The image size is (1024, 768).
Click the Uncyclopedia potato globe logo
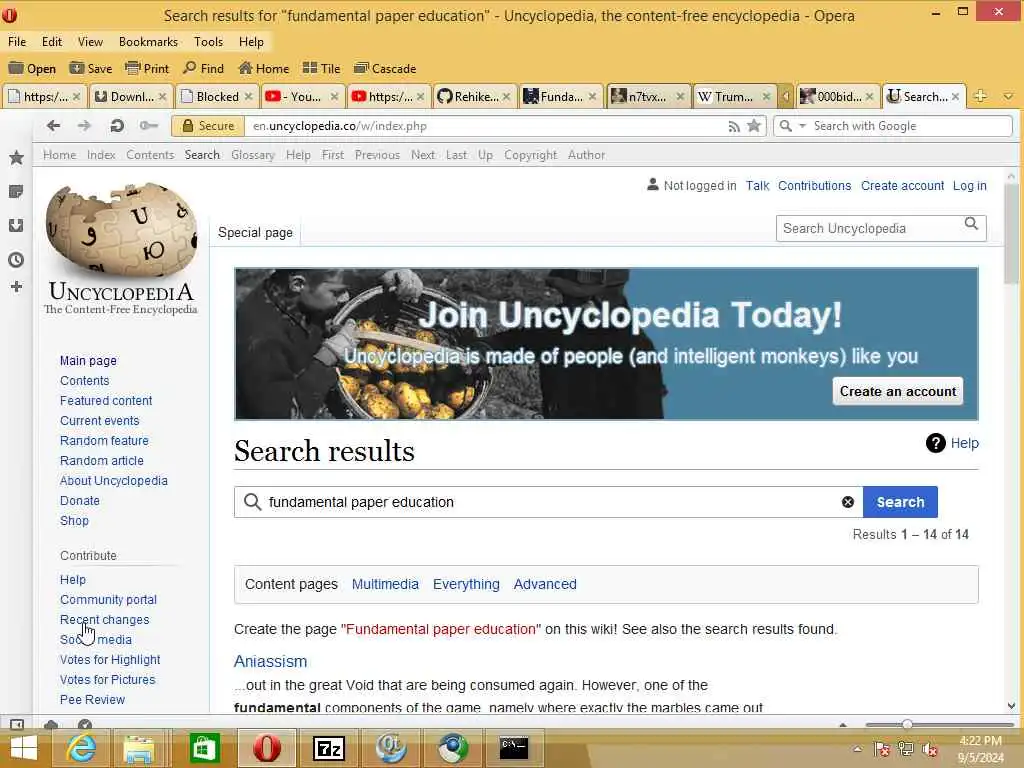(x=121, y=229)
